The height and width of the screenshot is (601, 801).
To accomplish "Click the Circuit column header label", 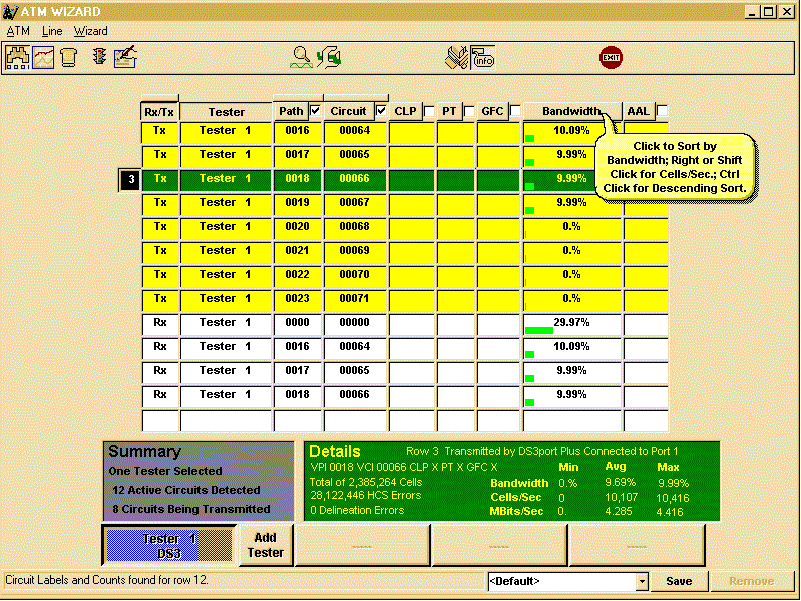I will [348, 111].
